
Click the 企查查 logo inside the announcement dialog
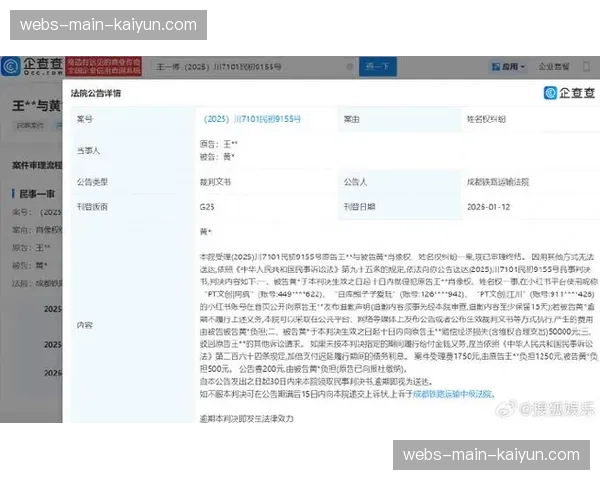(x=569, y=93)
